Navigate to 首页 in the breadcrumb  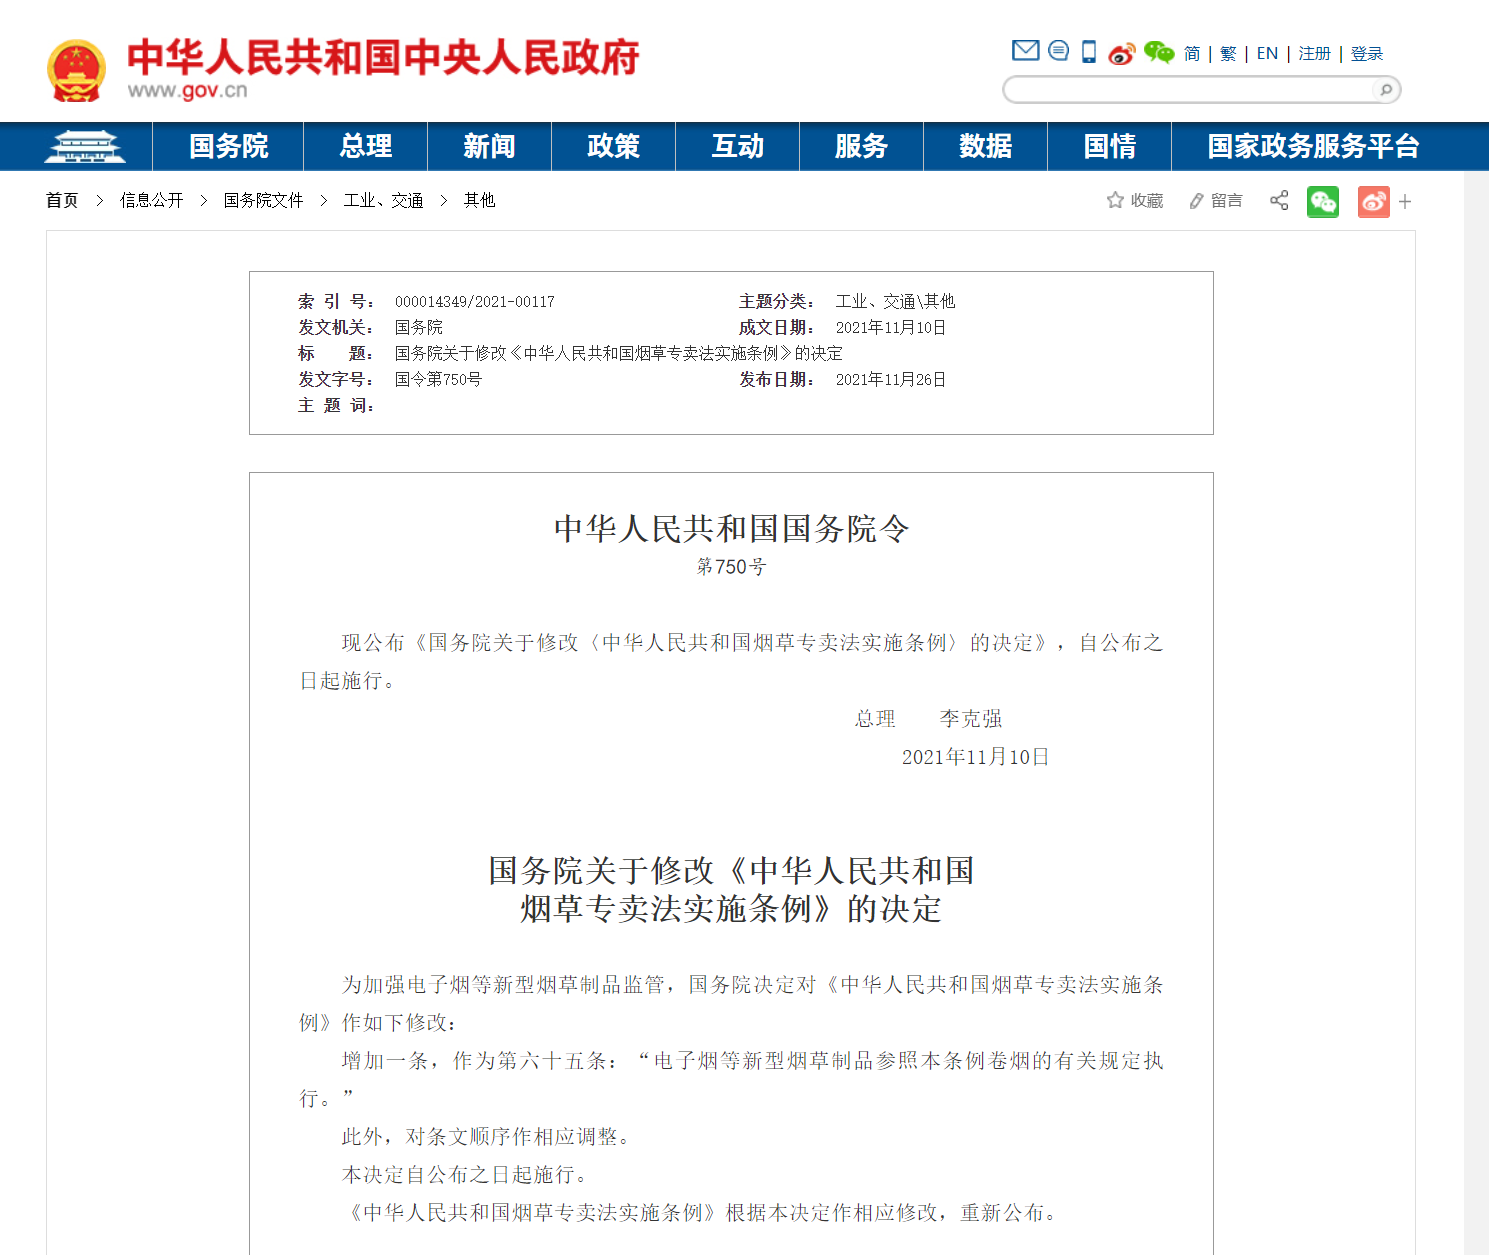[61, 200]
